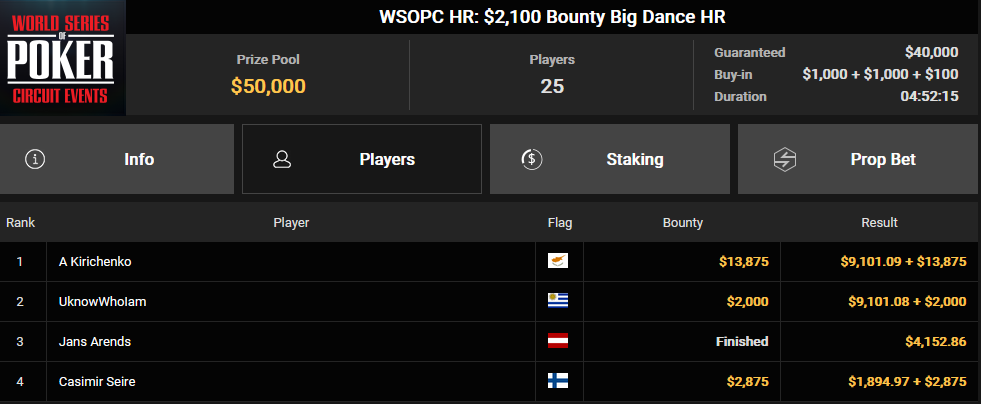Viewport: 981px width, 404px height.
Task: Open the Prop Bet tab
Action: pyautogui.click(x=859, y=159)
